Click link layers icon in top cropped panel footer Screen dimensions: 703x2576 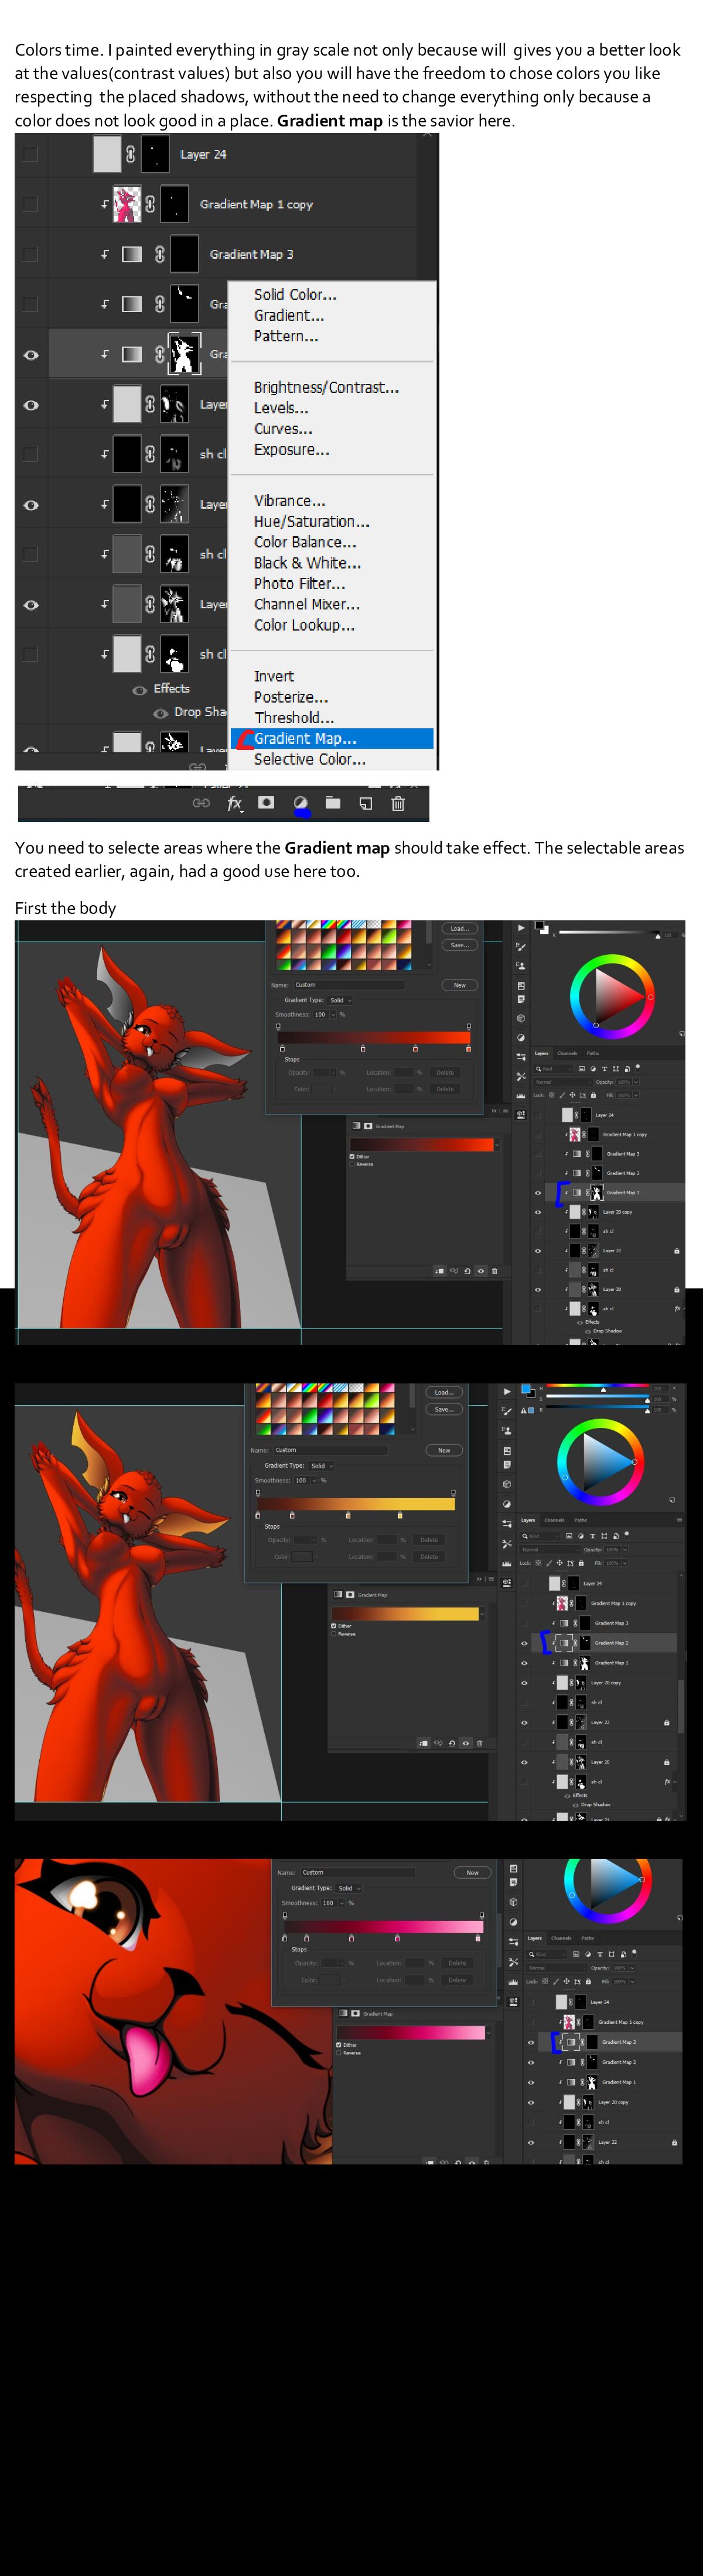tap(201, 803)
